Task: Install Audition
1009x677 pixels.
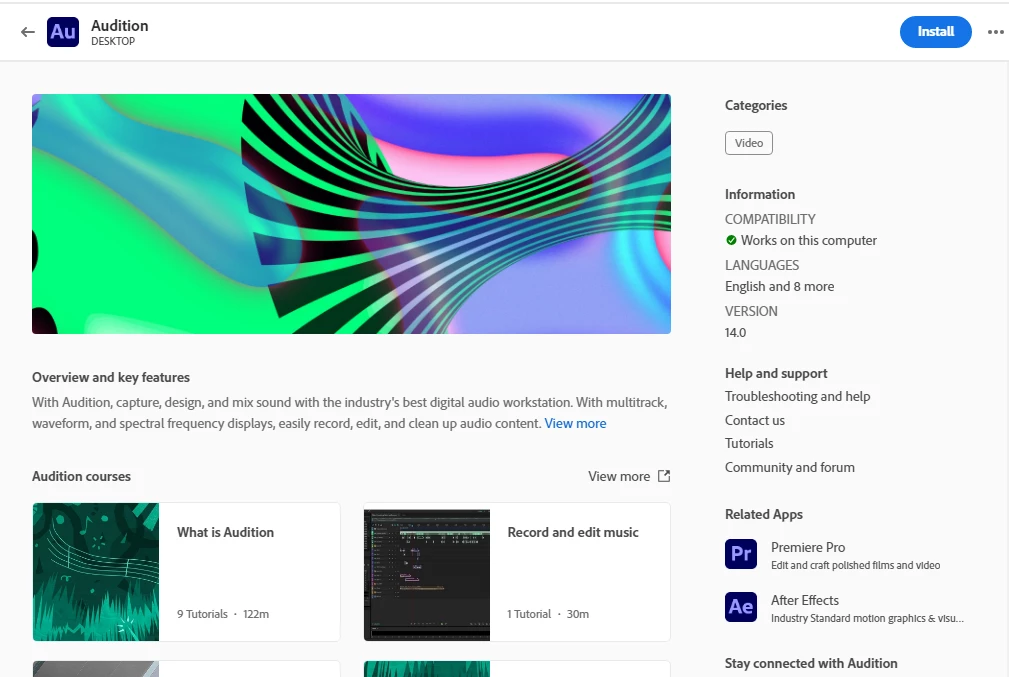Action: (x=935, y=32)
